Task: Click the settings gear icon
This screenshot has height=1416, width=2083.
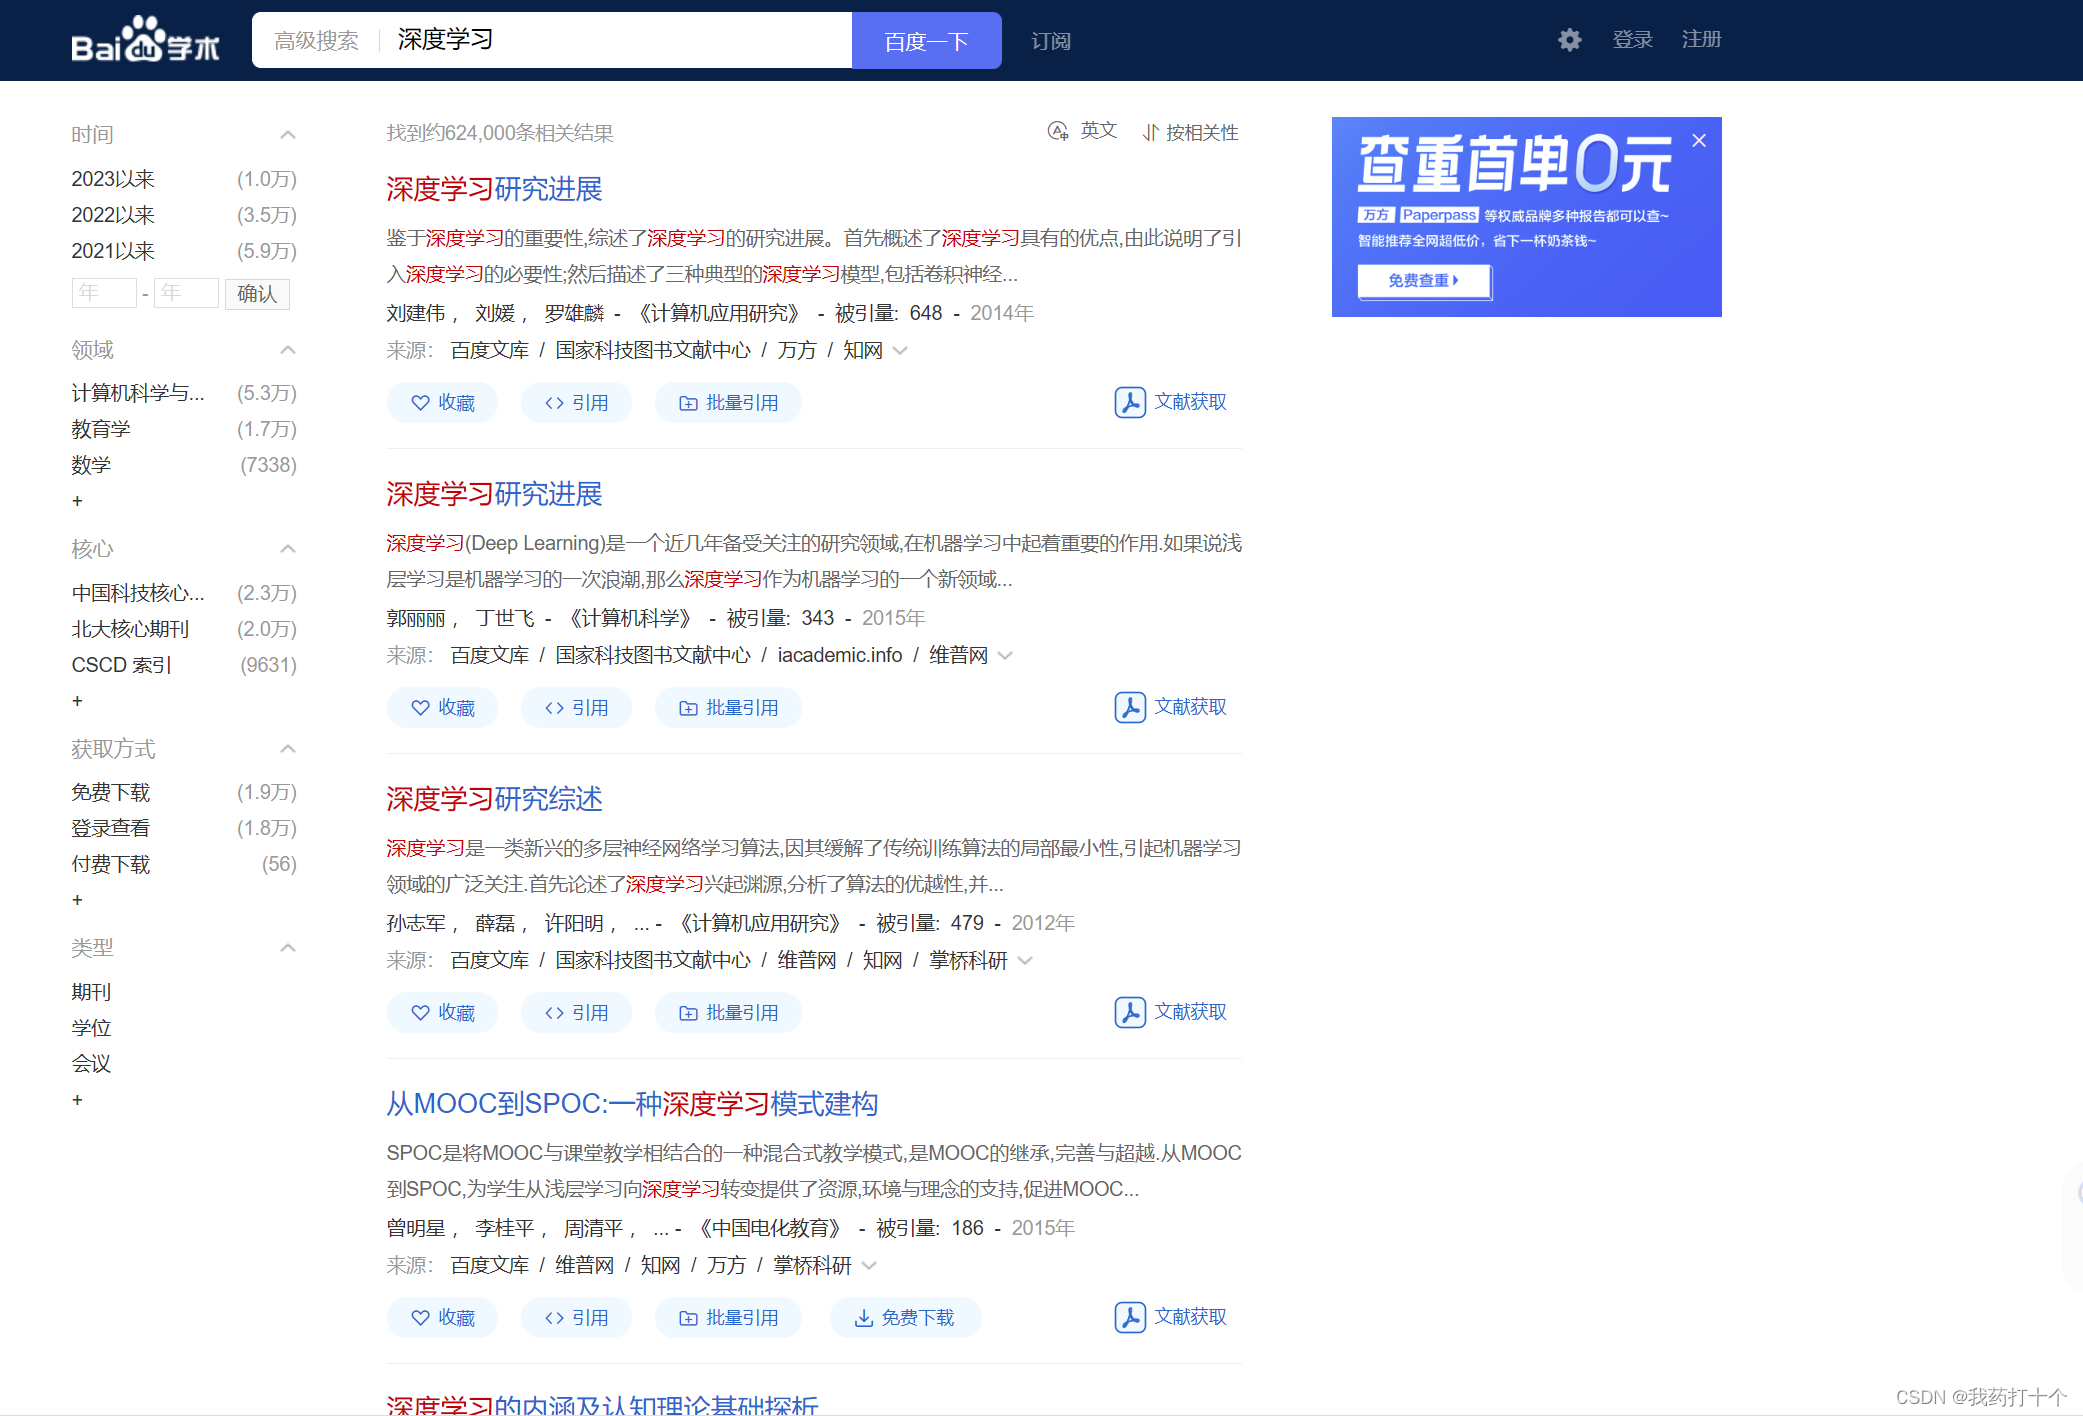Action: (x=1569, y=40)
